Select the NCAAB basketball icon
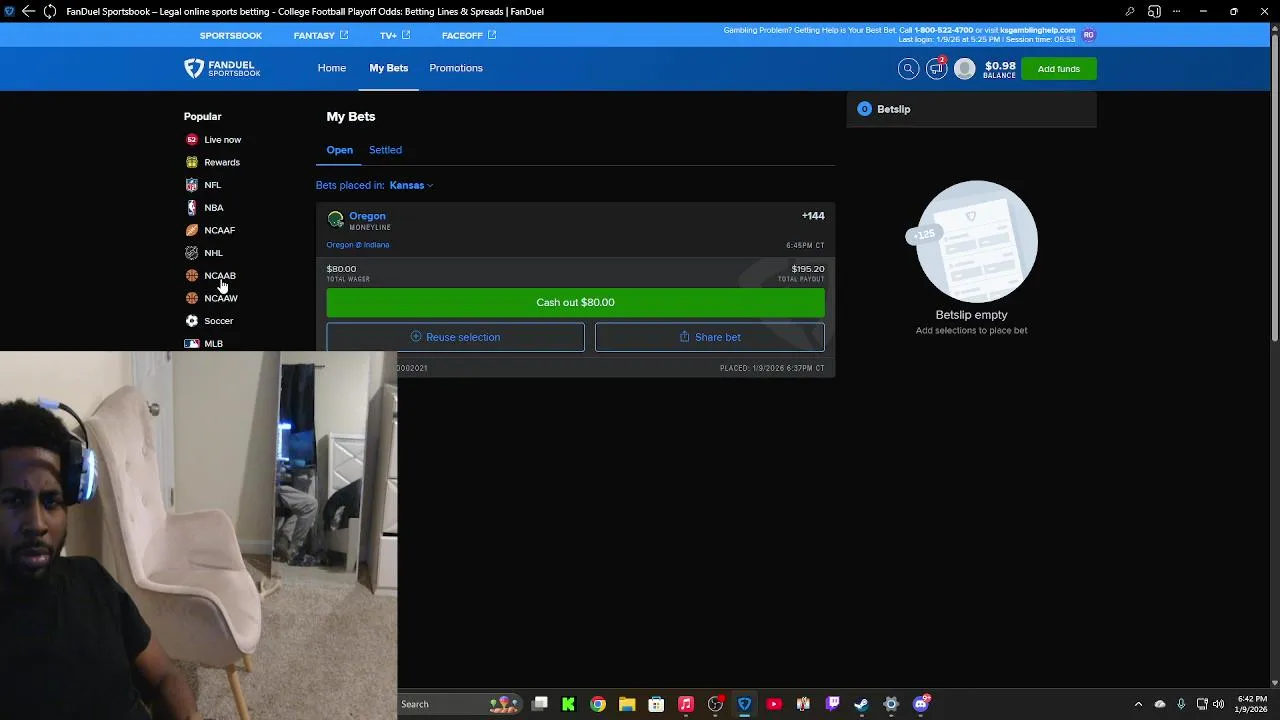1280x720 pixels. (192, 276)
